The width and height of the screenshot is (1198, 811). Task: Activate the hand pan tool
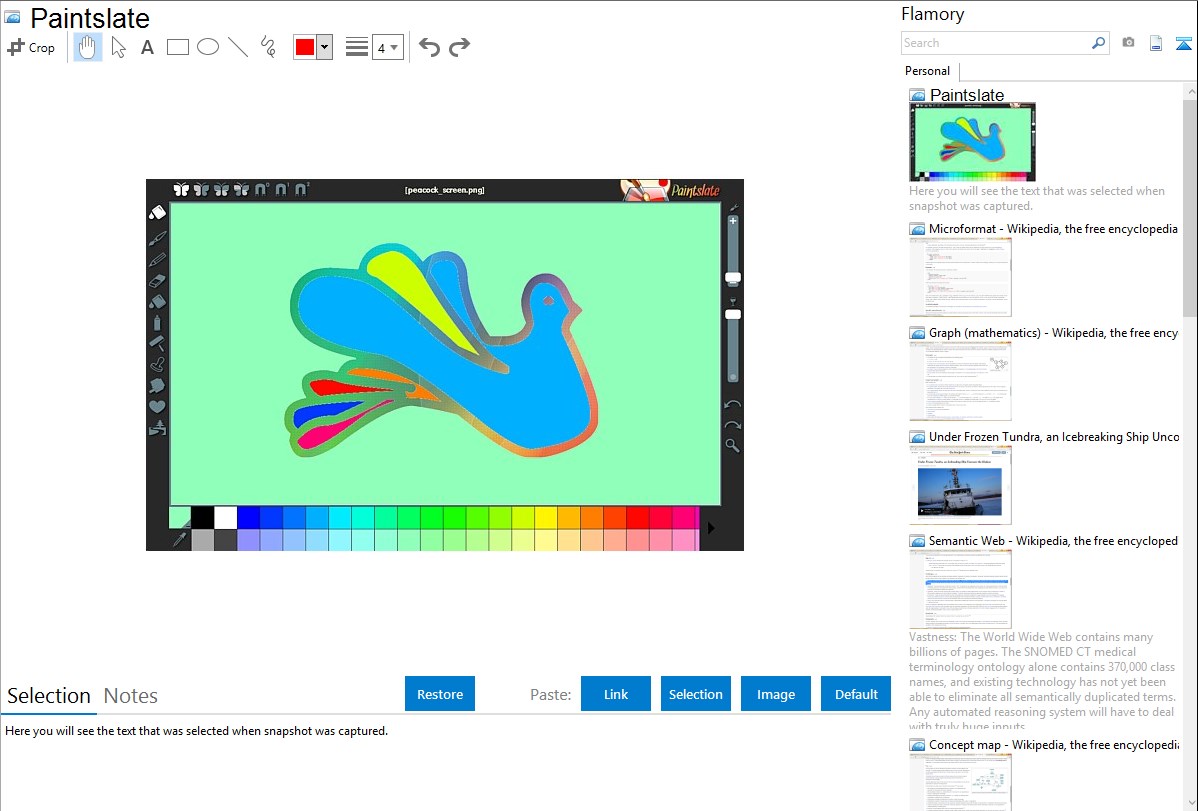pyautogui.click(x=88, y=47)
